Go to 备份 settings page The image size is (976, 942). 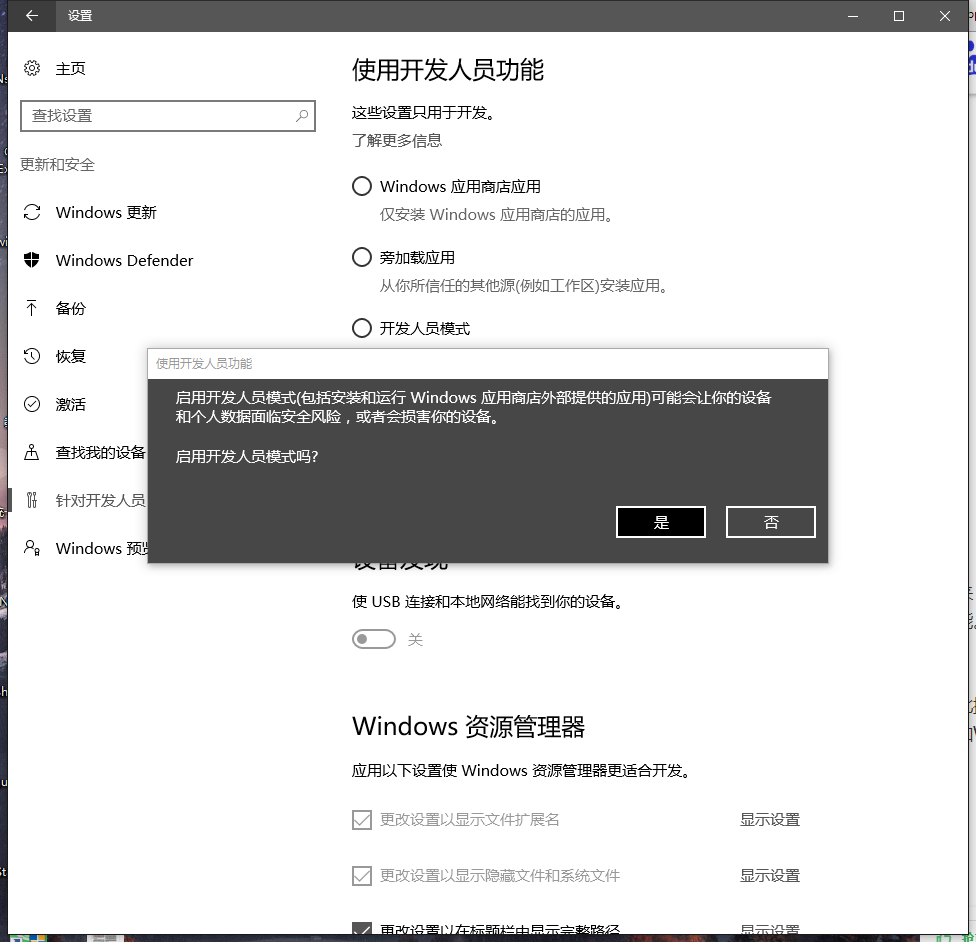(x=70, y=308)
